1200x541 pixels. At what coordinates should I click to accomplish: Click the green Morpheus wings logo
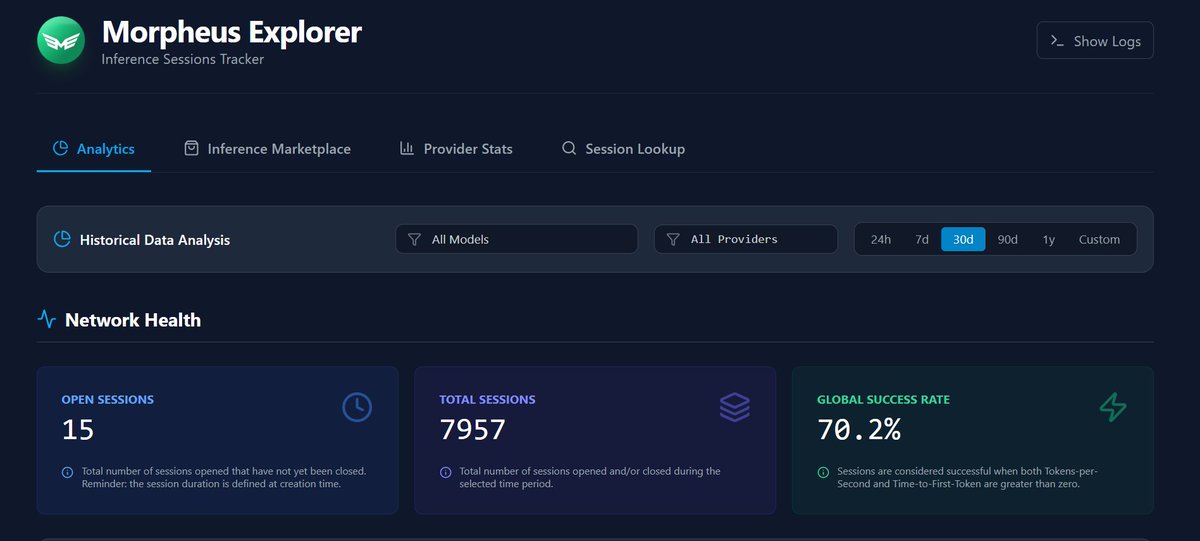pyautogui.click(x=63, y=41)
